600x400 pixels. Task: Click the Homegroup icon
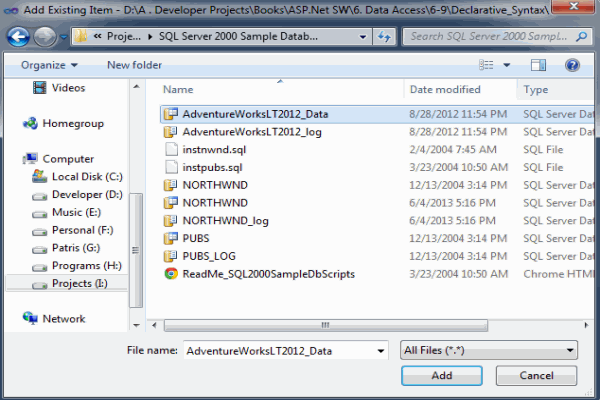[x=30, y=123]
